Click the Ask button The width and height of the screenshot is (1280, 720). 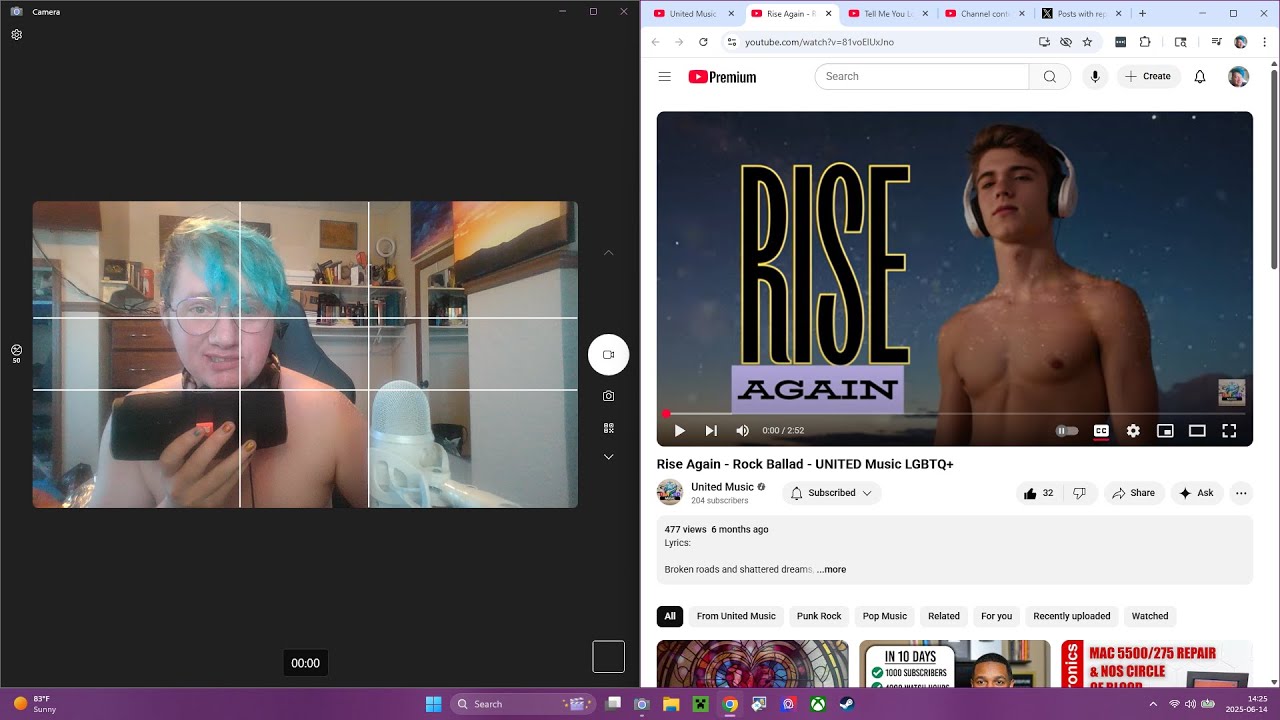1196,493
